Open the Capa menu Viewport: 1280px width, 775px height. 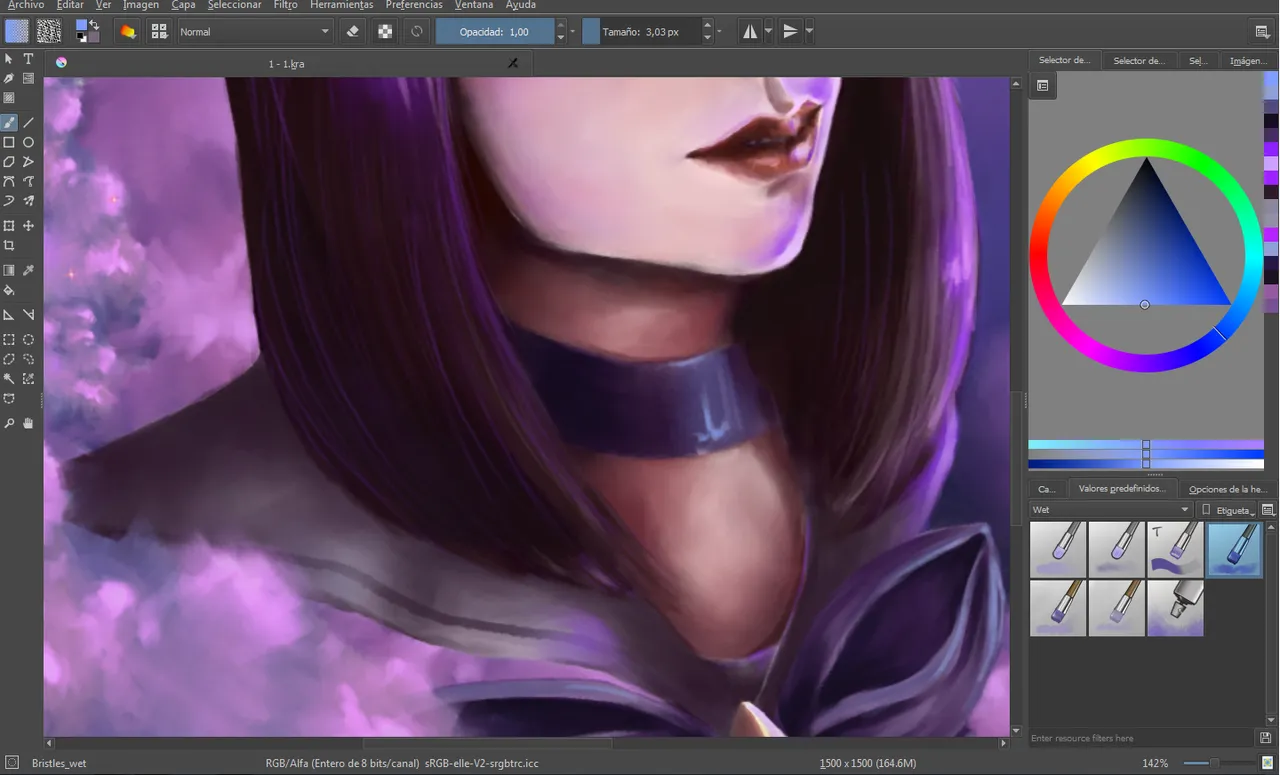click(183, 5)
